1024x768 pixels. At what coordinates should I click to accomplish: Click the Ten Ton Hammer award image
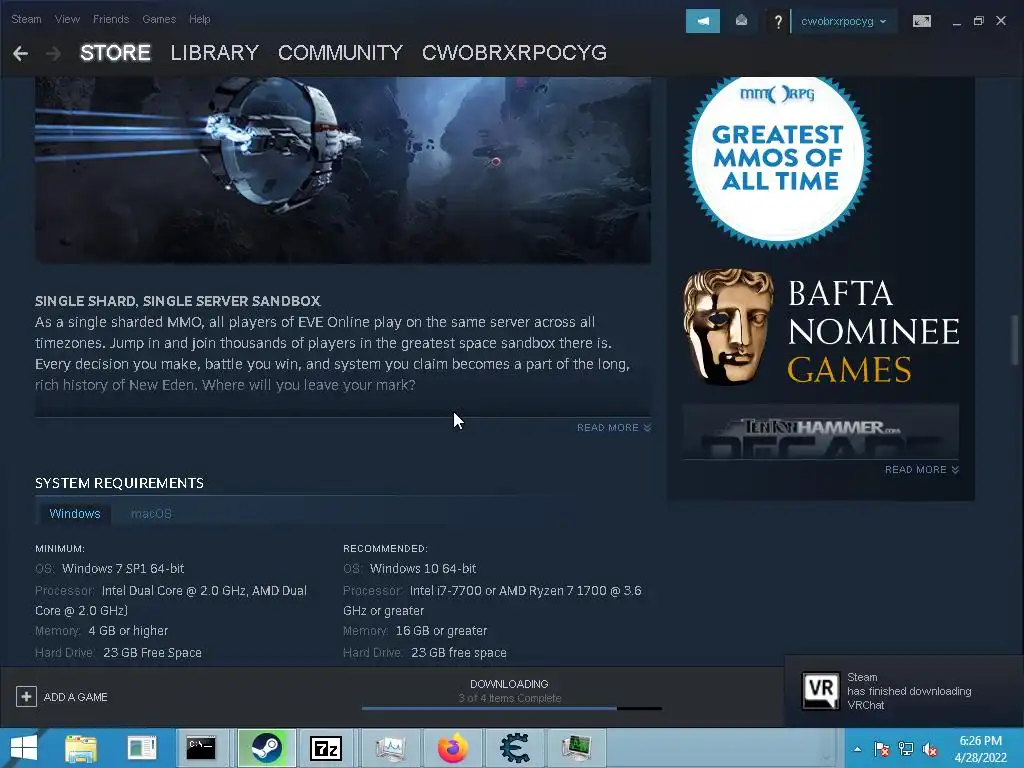pyautogui.click(x=821, y=432)
